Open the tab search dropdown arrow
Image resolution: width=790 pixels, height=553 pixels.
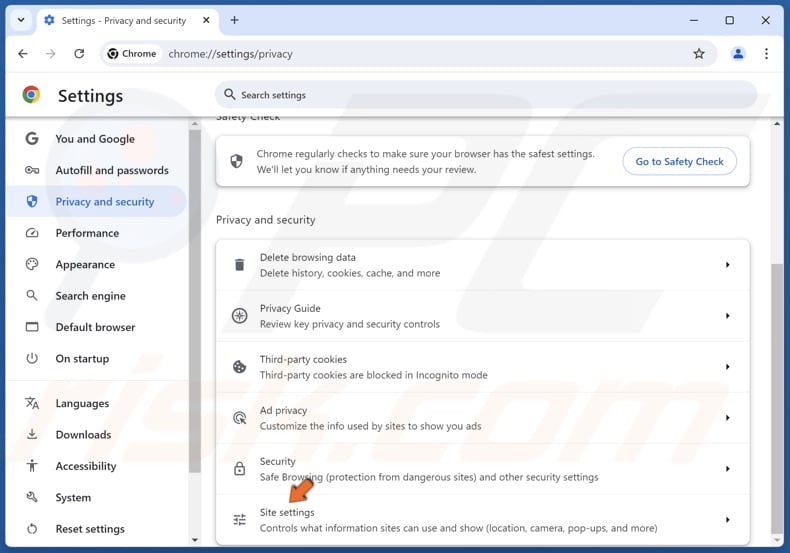(21, 20)
